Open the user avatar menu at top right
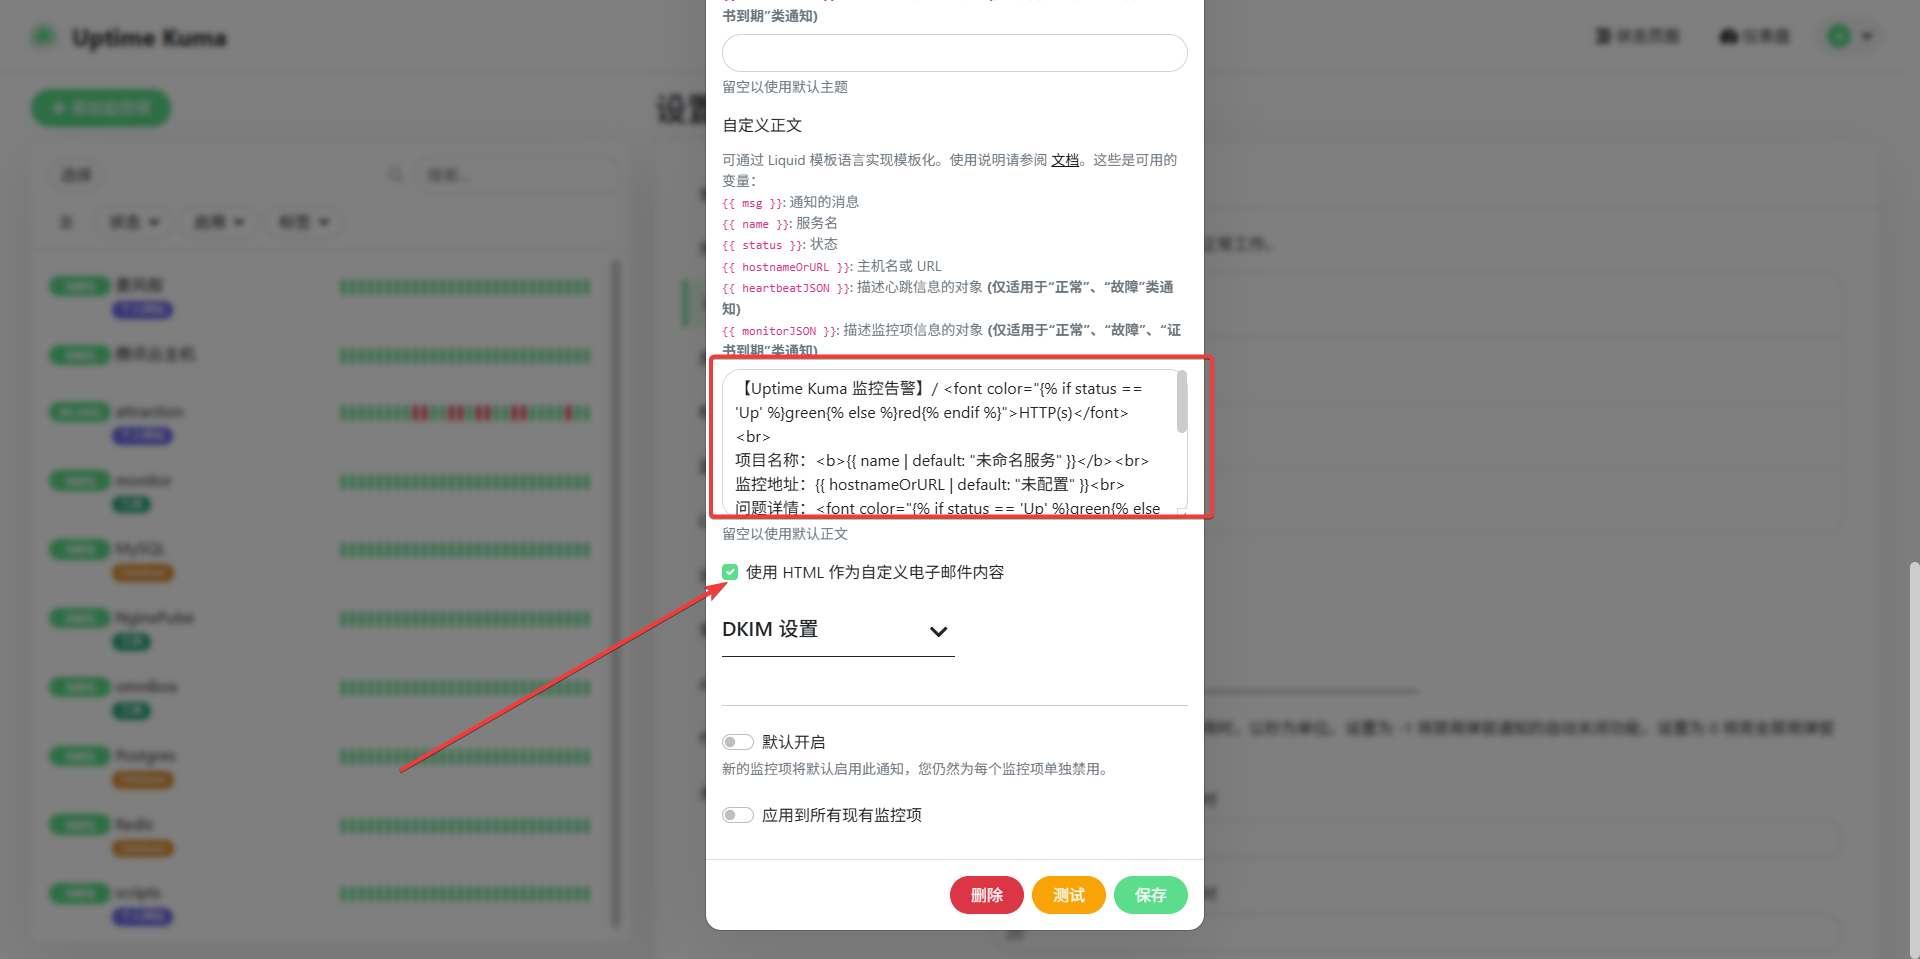The image size is (1920, 959). 1849,37
